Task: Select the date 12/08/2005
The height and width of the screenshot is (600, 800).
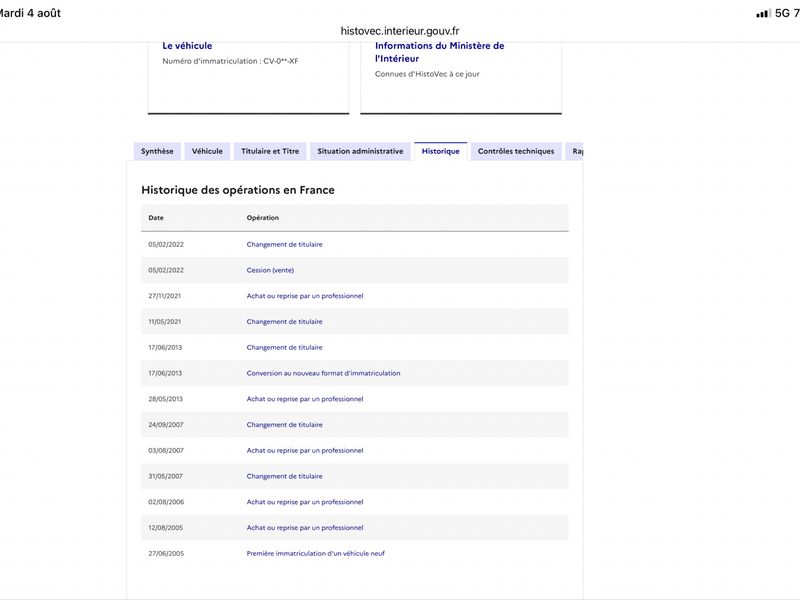Action: pyautogui.click(x=165, y=528)
